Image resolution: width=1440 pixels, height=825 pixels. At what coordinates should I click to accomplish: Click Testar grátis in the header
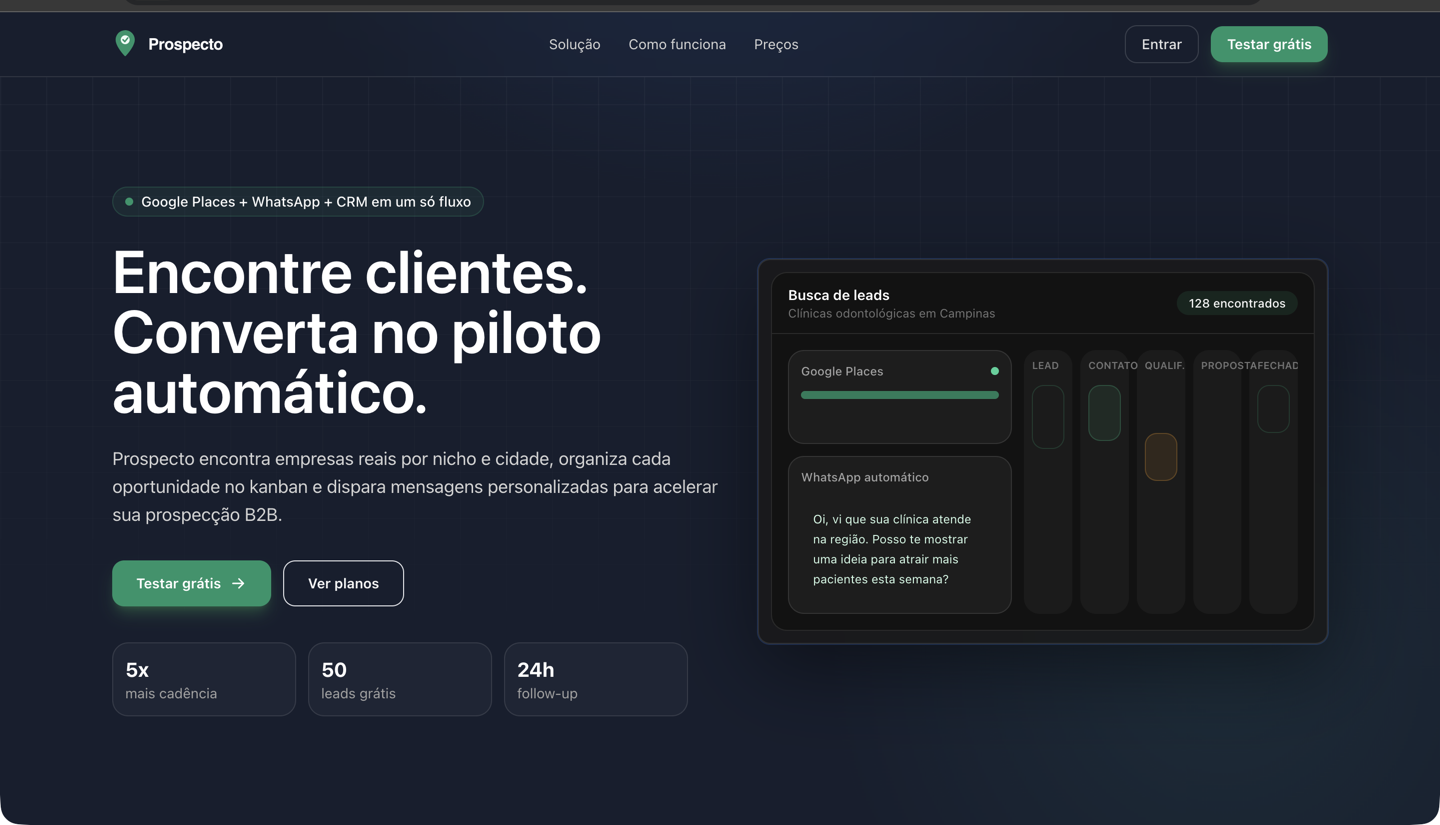point(1269,44)
